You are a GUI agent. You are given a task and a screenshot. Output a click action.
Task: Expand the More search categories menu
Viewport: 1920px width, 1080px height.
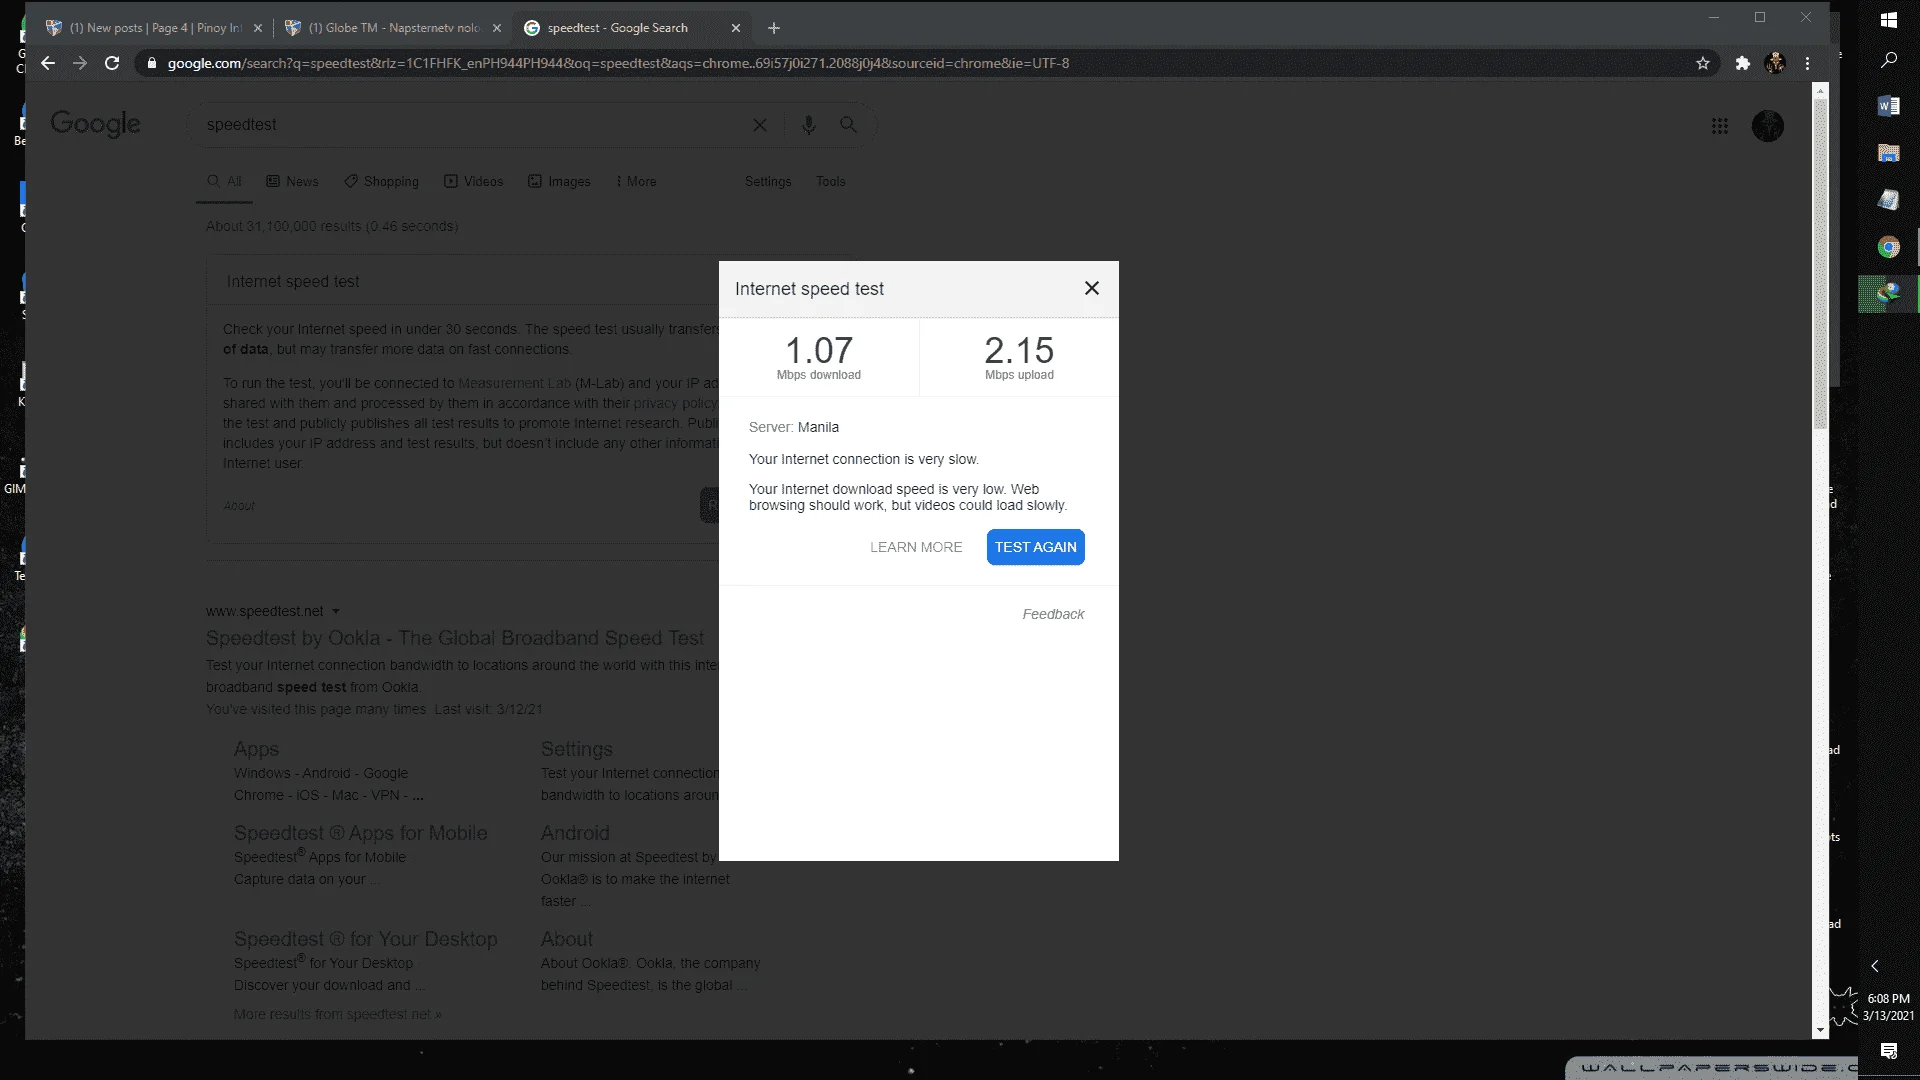pyautogui.click(x=636, y=181)
